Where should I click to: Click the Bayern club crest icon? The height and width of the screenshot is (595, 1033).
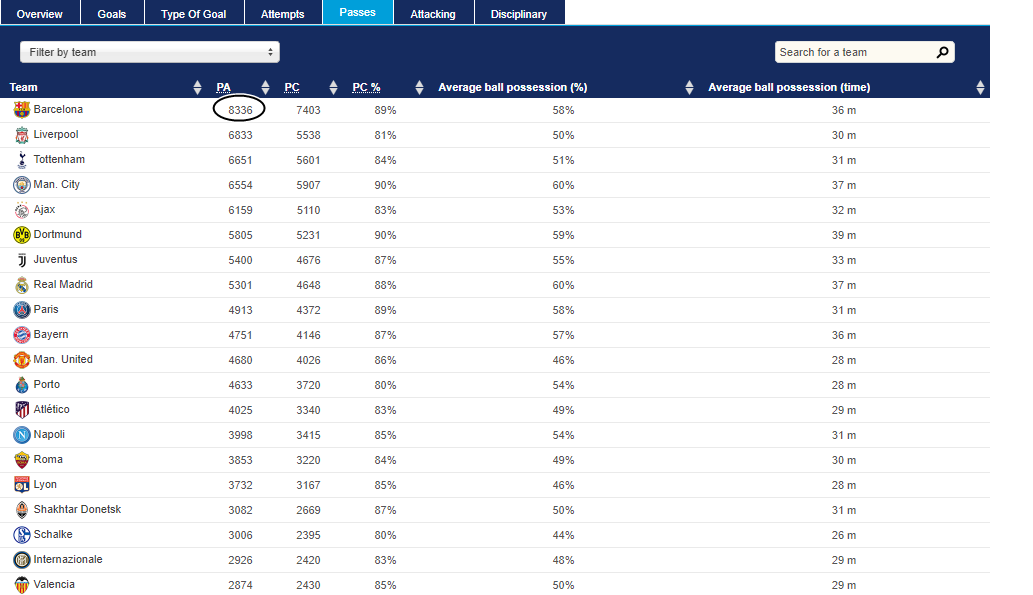(x=22, y=335)
